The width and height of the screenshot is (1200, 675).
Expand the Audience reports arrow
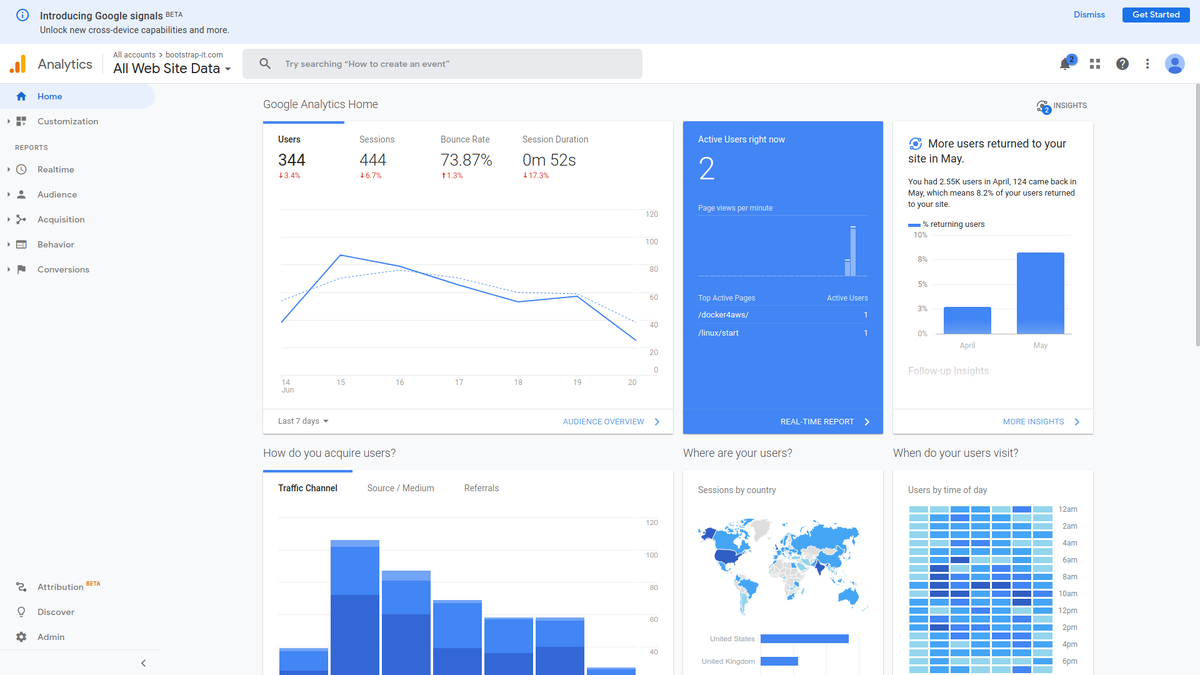8,195
